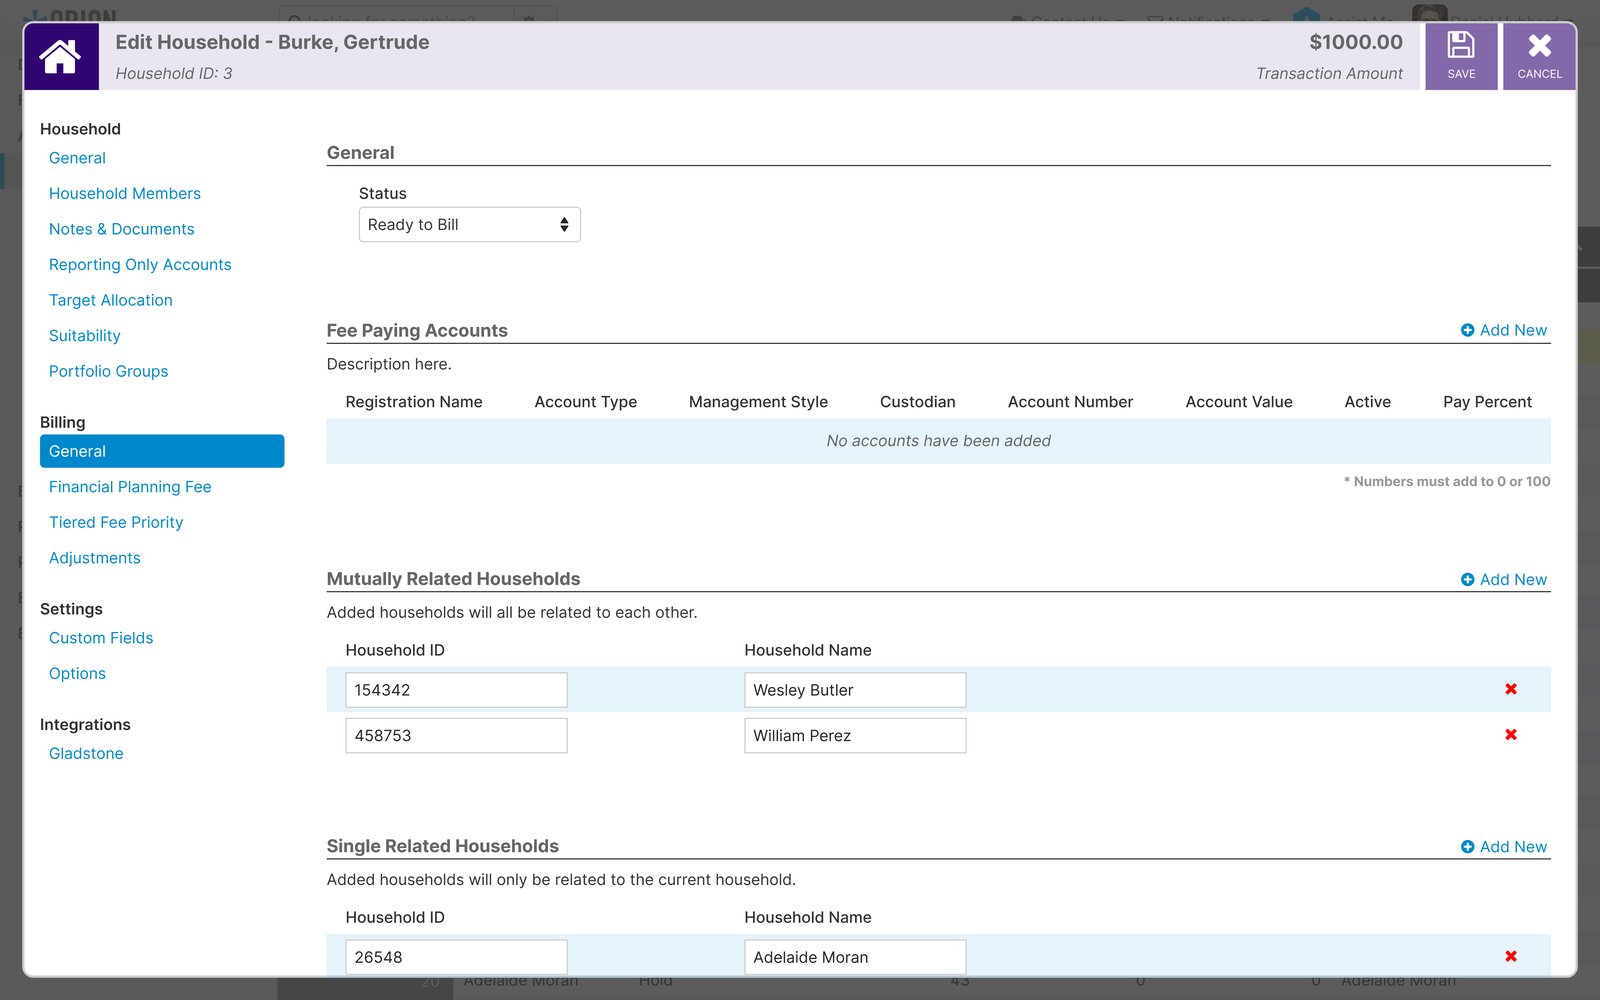Add new Fee Paying Account
1600x1000 pixels.
[x=1503, y=330]
